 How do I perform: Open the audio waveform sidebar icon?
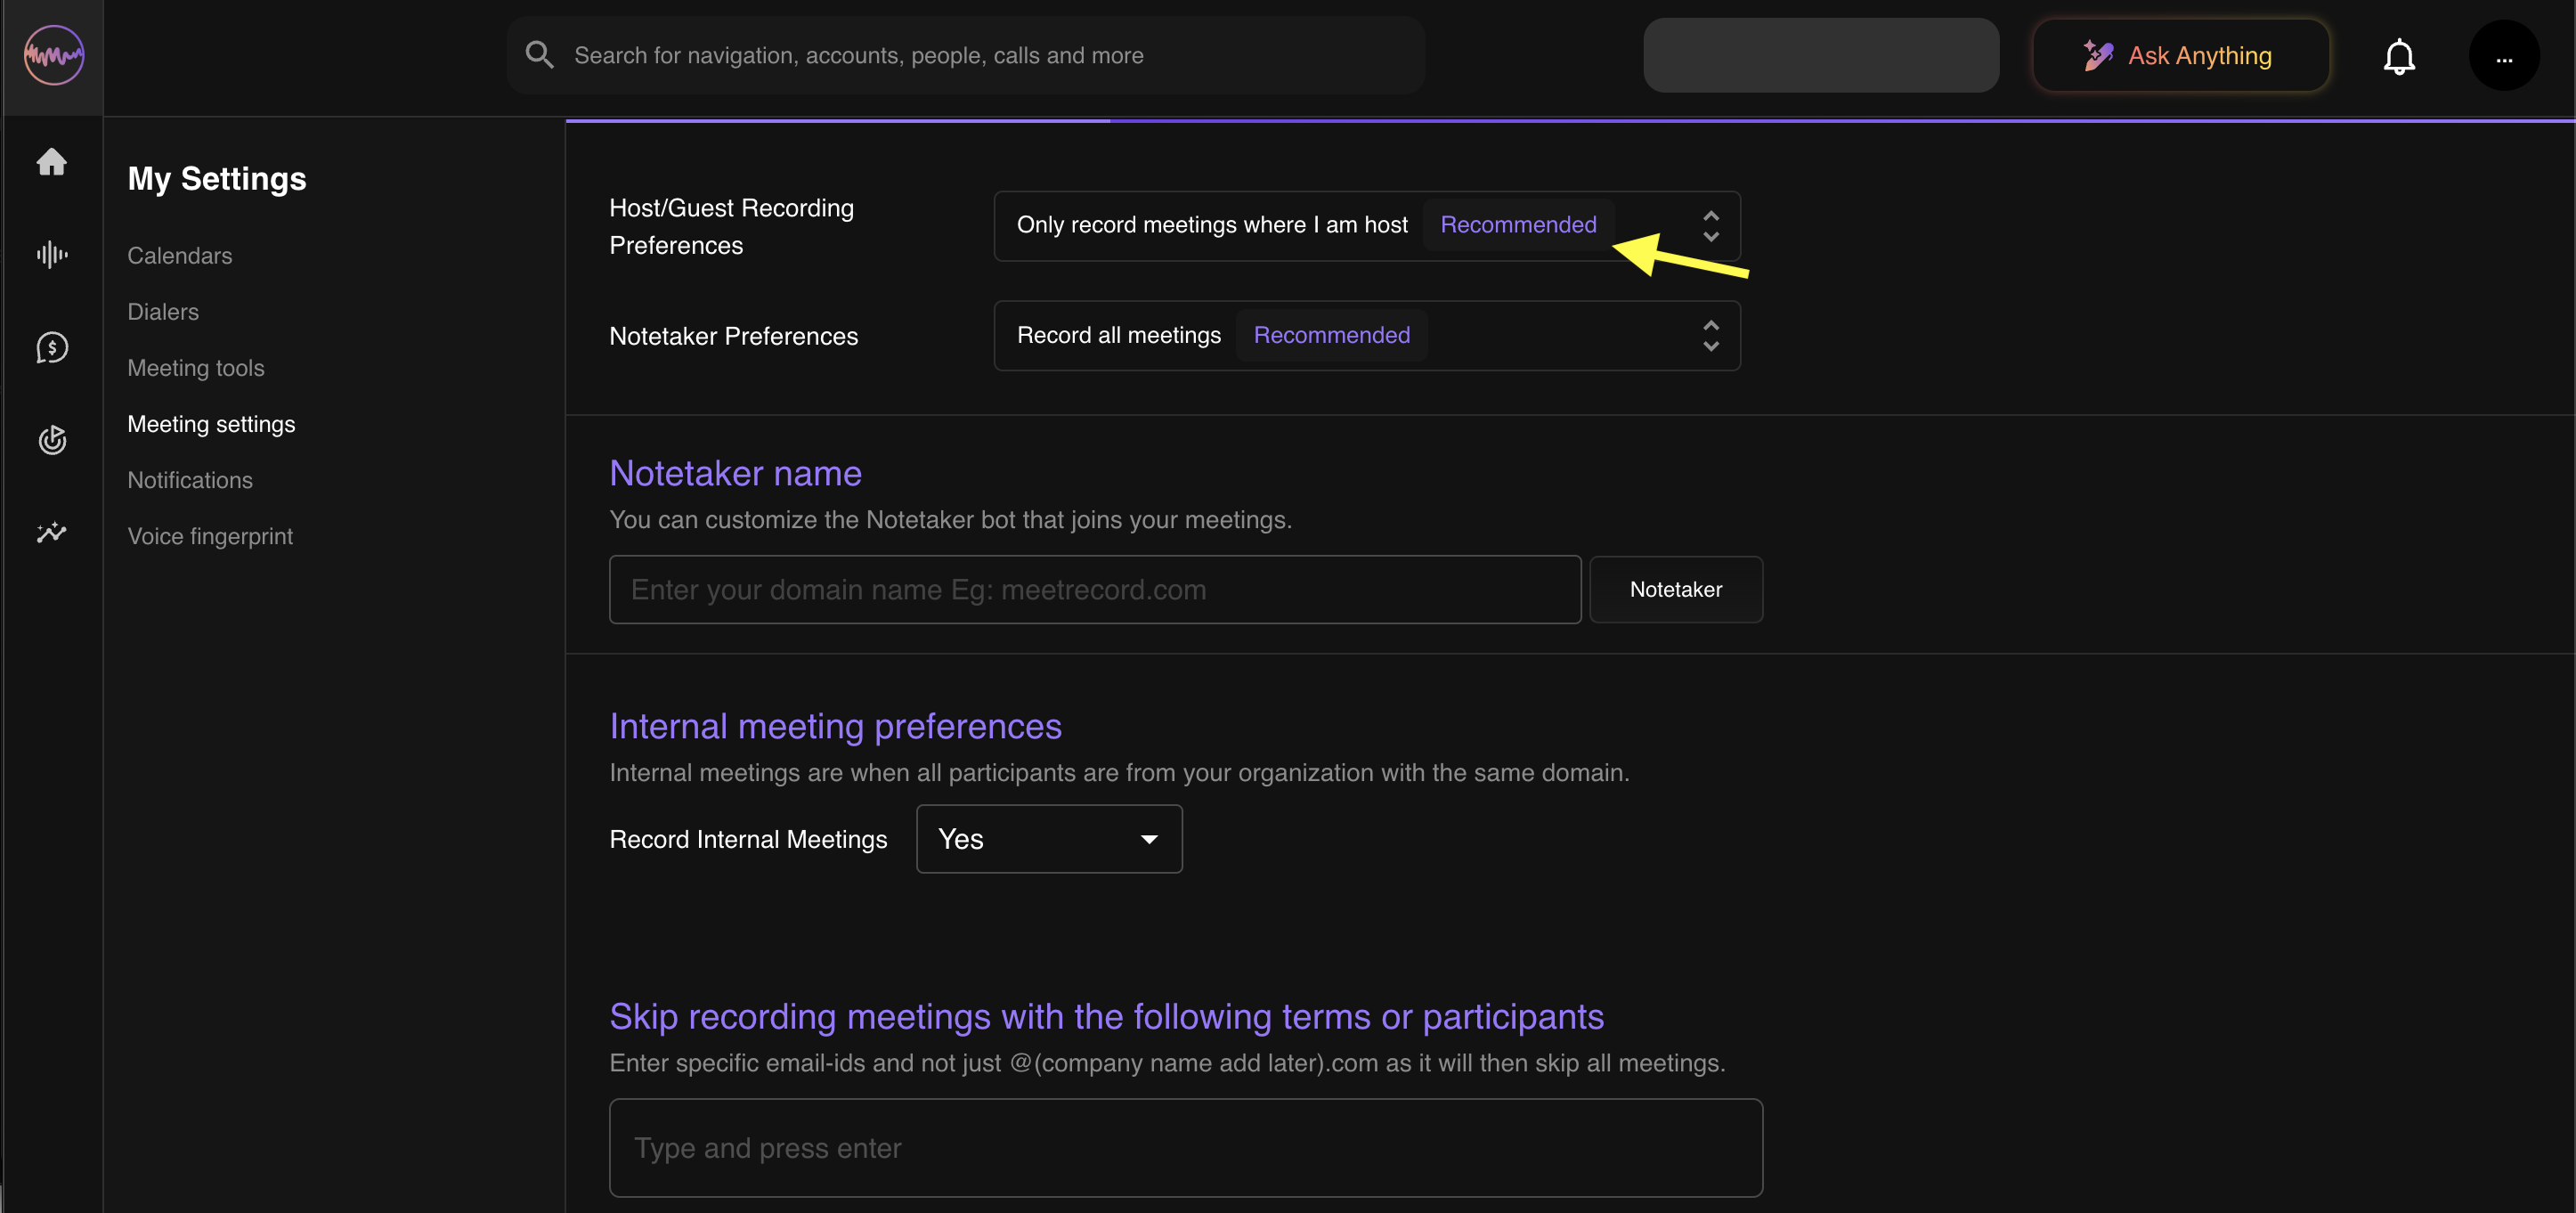click(52, 254)
